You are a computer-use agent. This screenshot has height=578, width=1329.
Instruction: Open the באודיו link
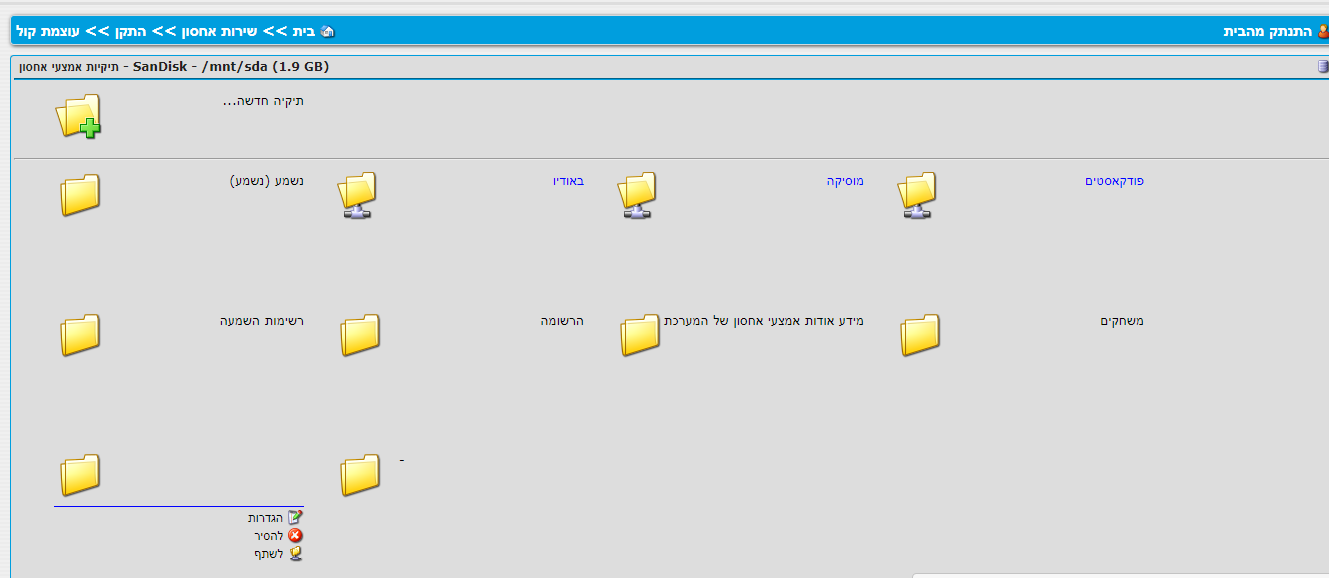[x=569, y=181]
